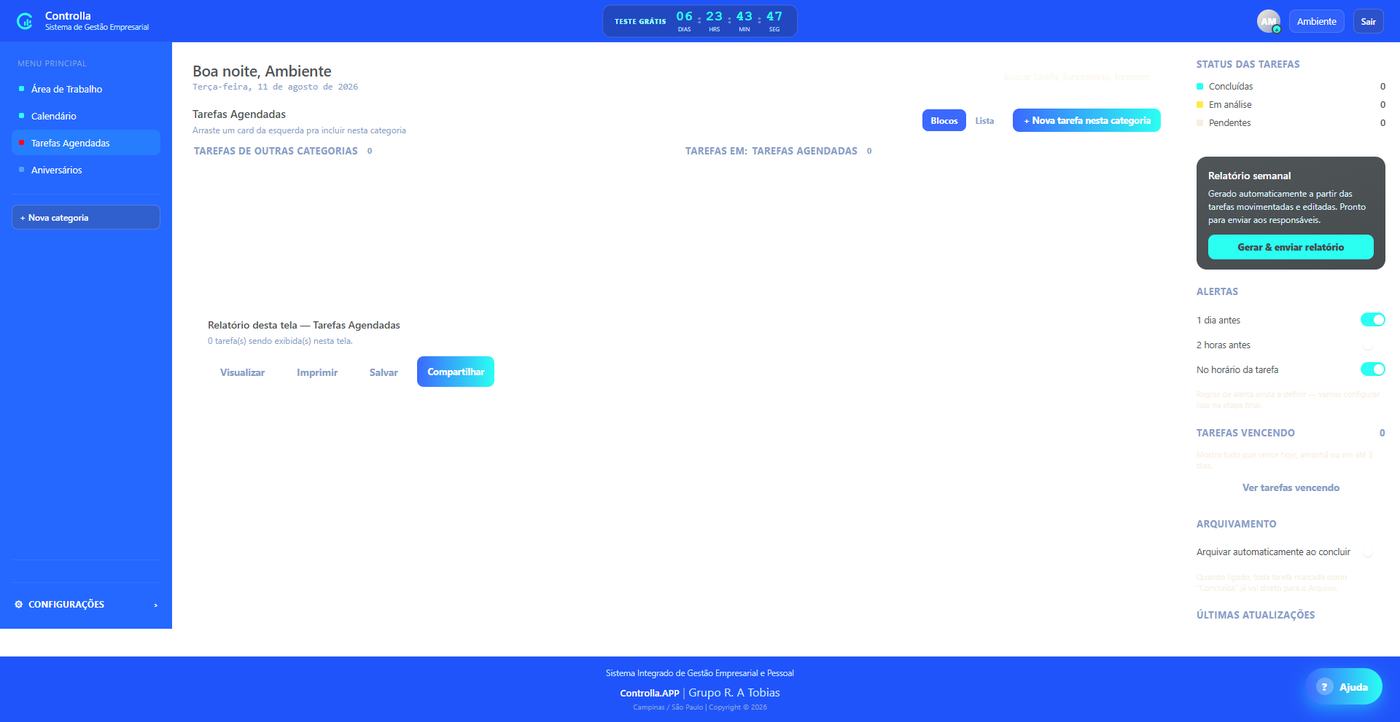
Task: Disable the 'No horário da tarefa' alert
Action: pyautogui.click(x=1373, y=369)
